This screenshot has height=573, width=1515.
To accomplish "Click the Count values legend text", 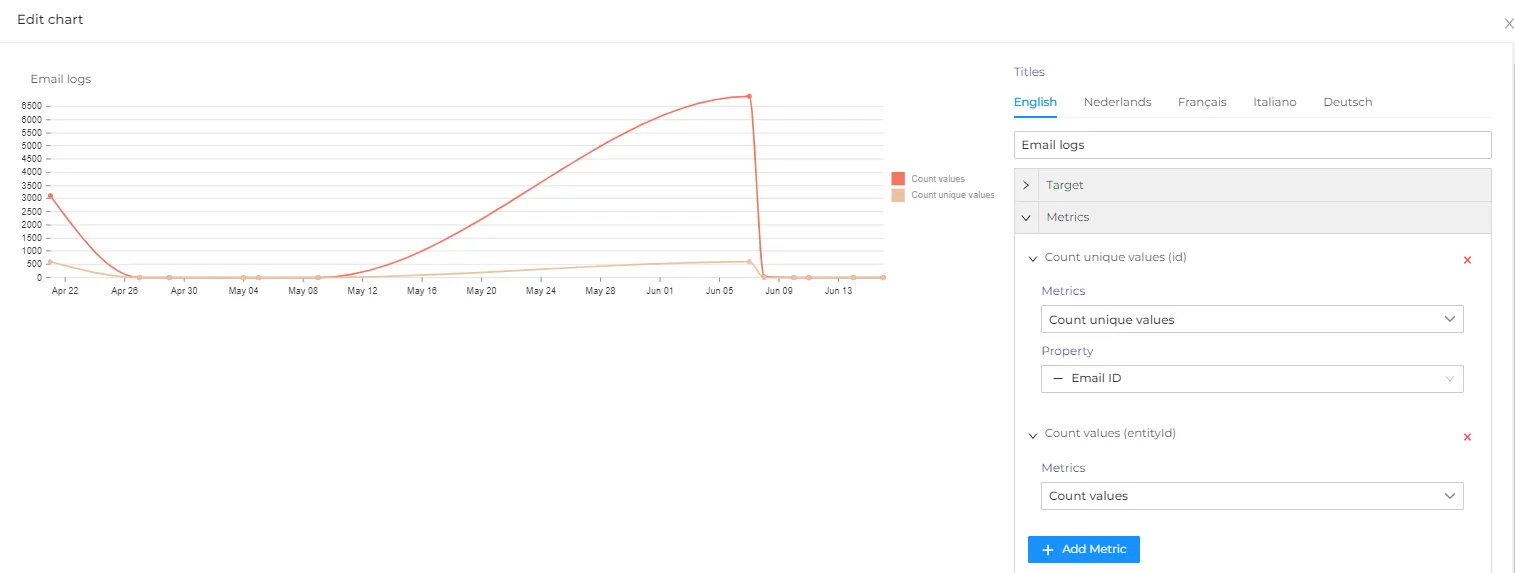I will (938, 179).
